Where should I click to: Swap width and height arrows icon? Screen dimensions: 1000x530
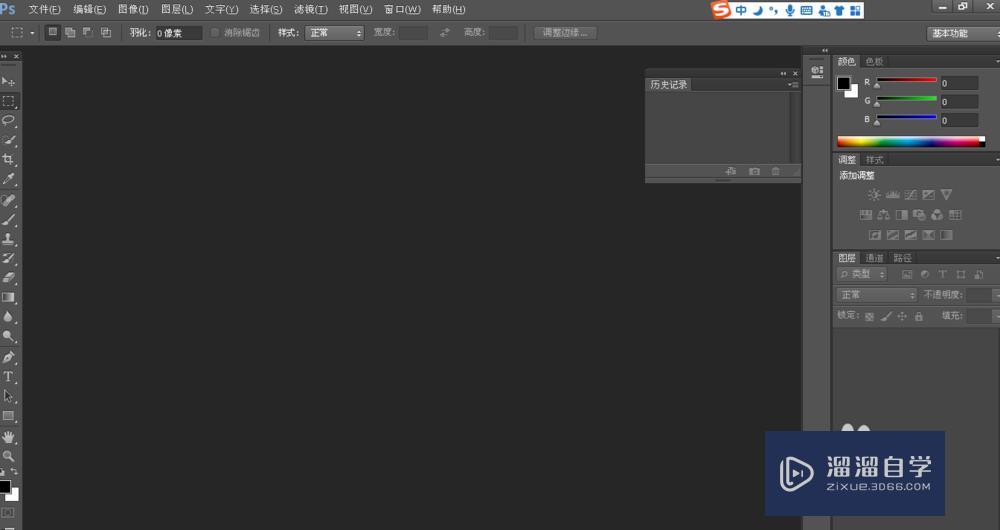445,33
